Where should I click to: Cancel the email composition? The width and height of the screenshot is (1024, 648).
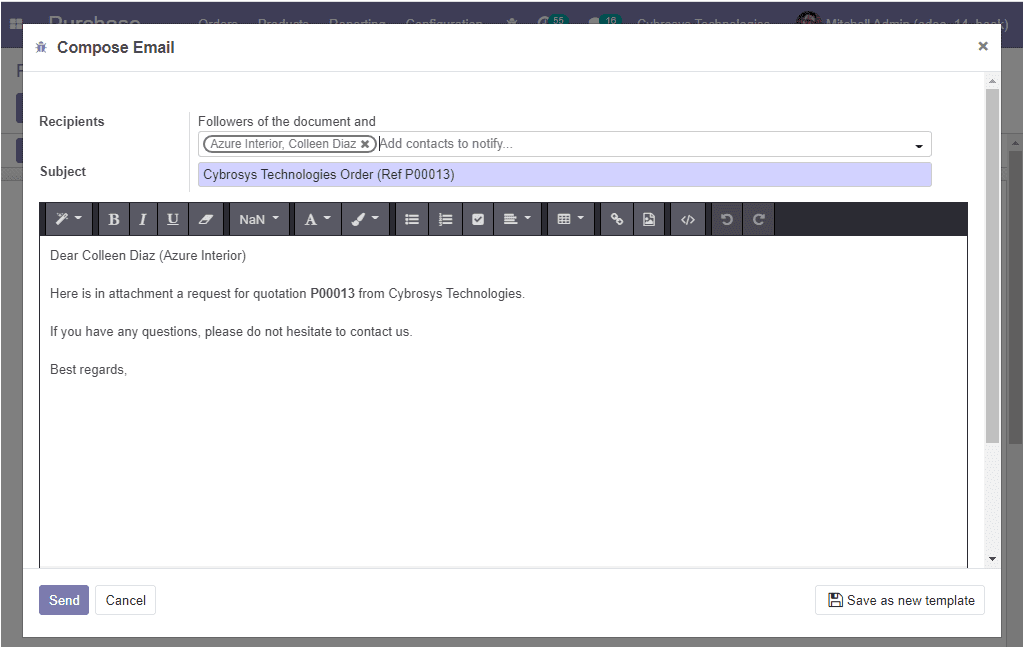125,600
